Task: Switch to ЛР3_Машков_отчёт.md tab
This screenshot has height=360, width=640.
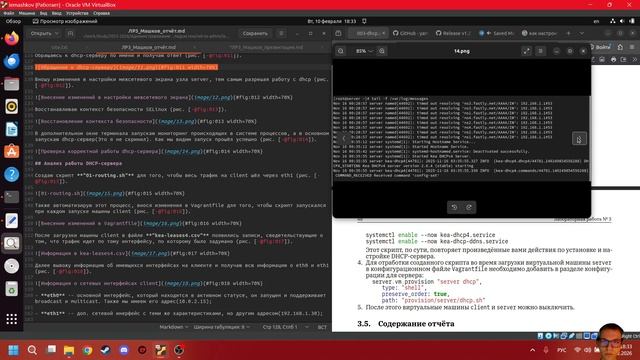Action: [149, 47]
